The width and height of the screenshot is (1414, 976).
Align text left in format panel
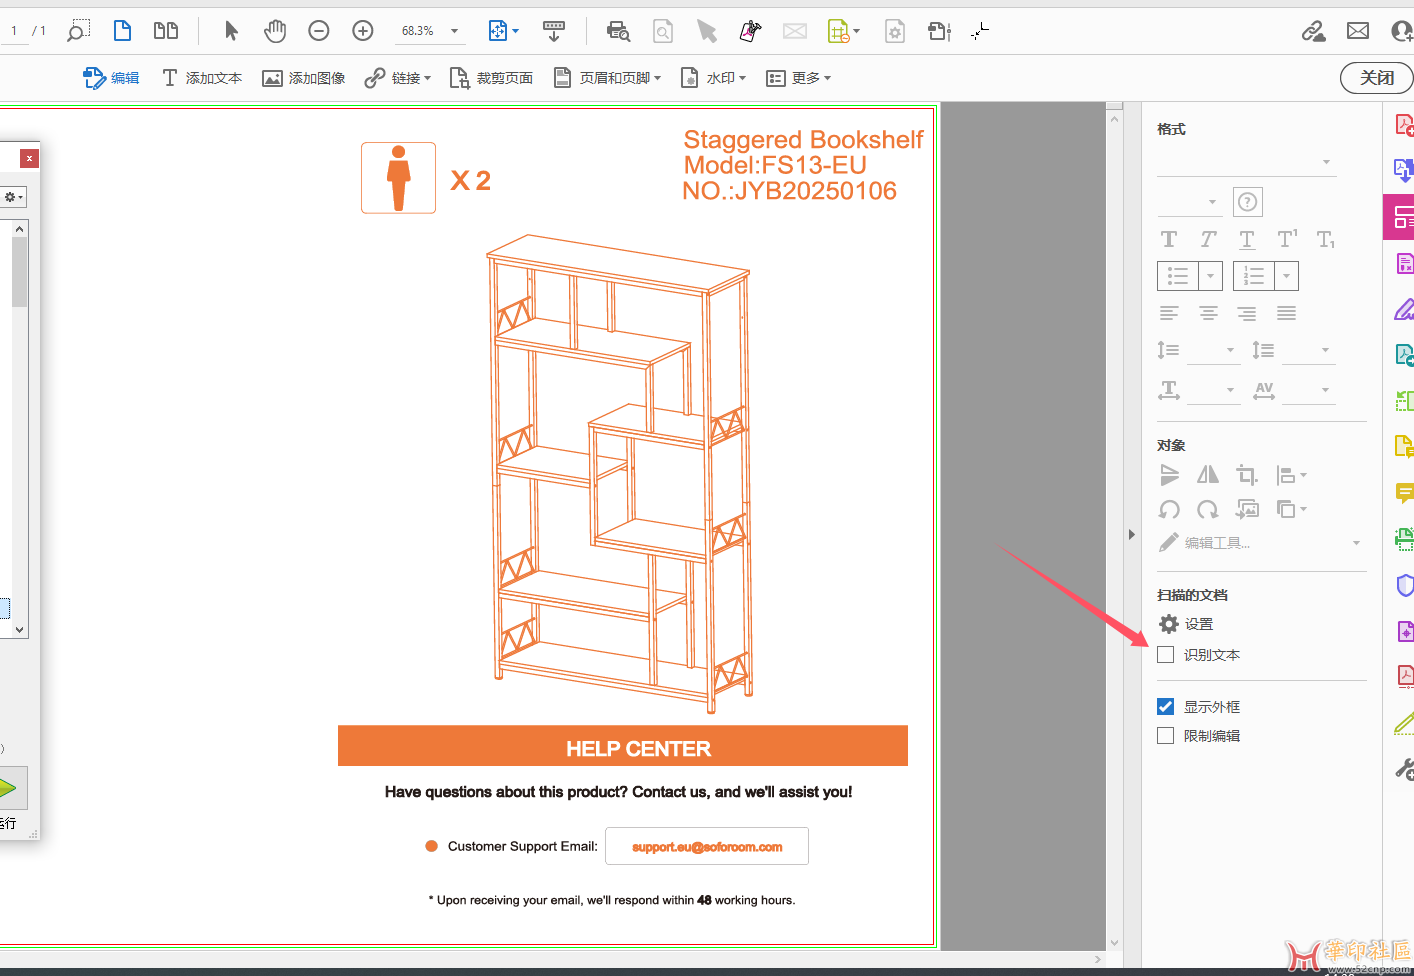click(x=1169, y=313)
